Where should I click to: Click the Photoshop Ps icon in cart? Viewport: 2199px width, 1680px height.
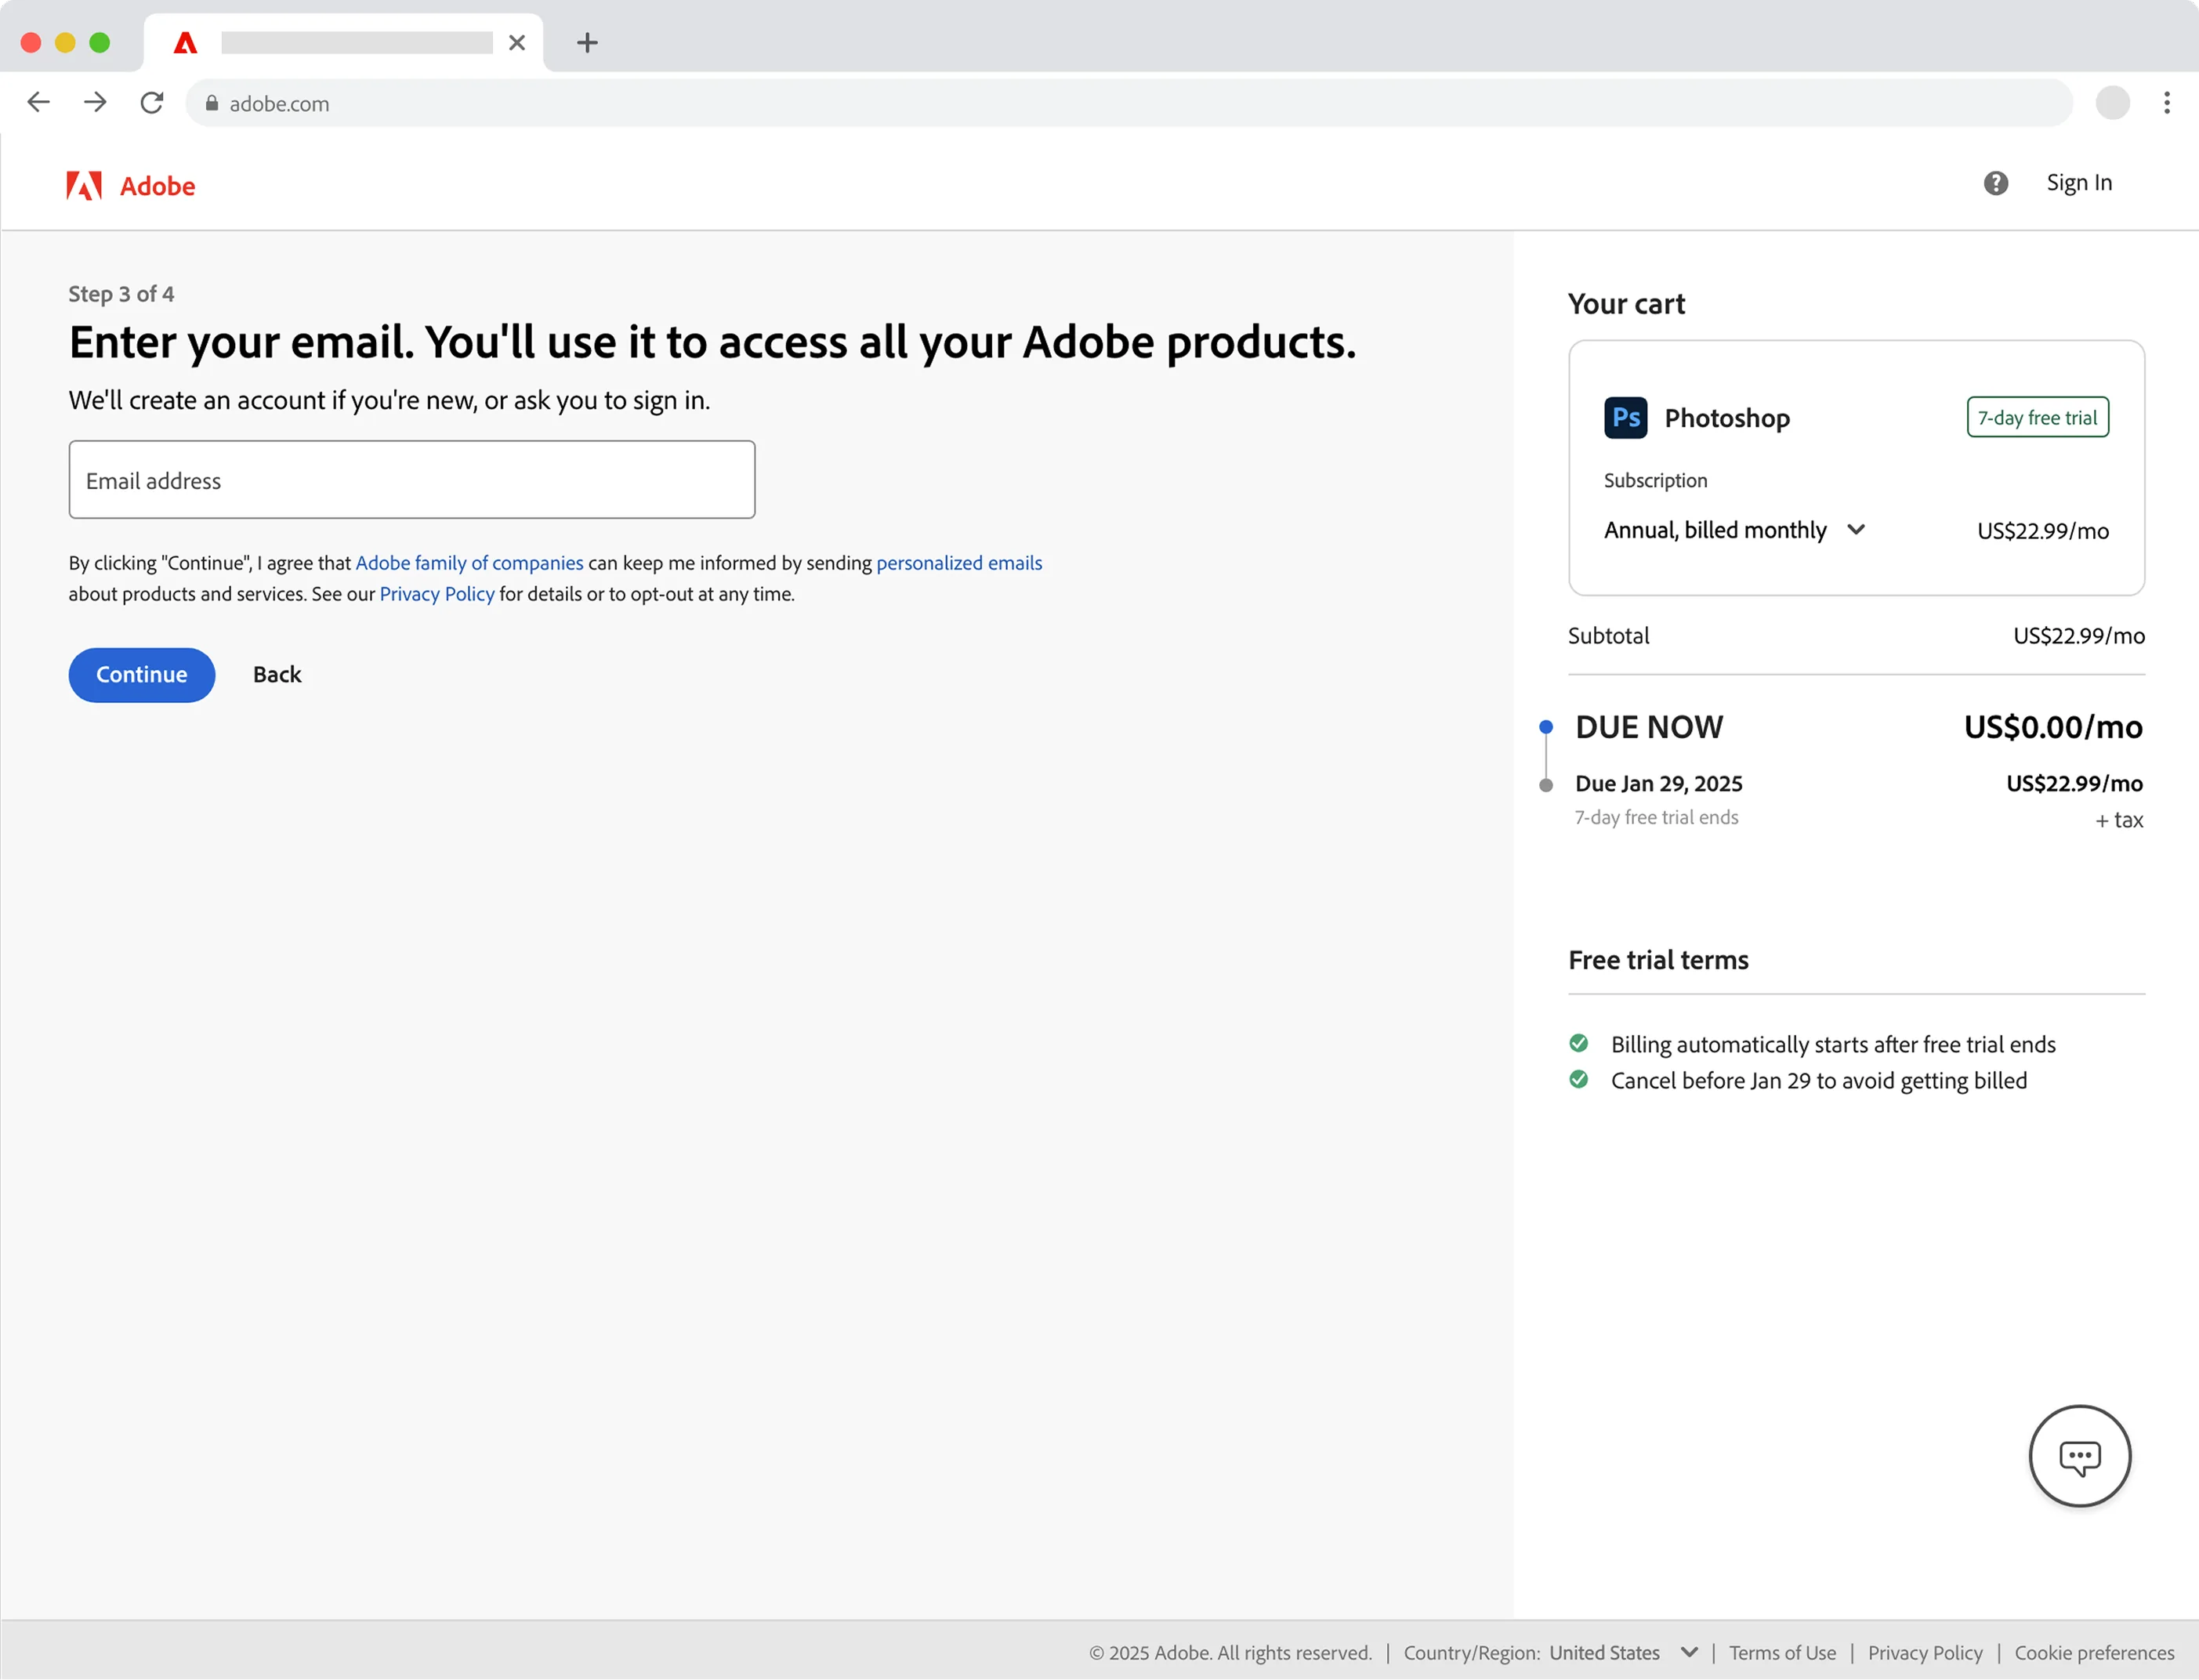(1625, 418)
